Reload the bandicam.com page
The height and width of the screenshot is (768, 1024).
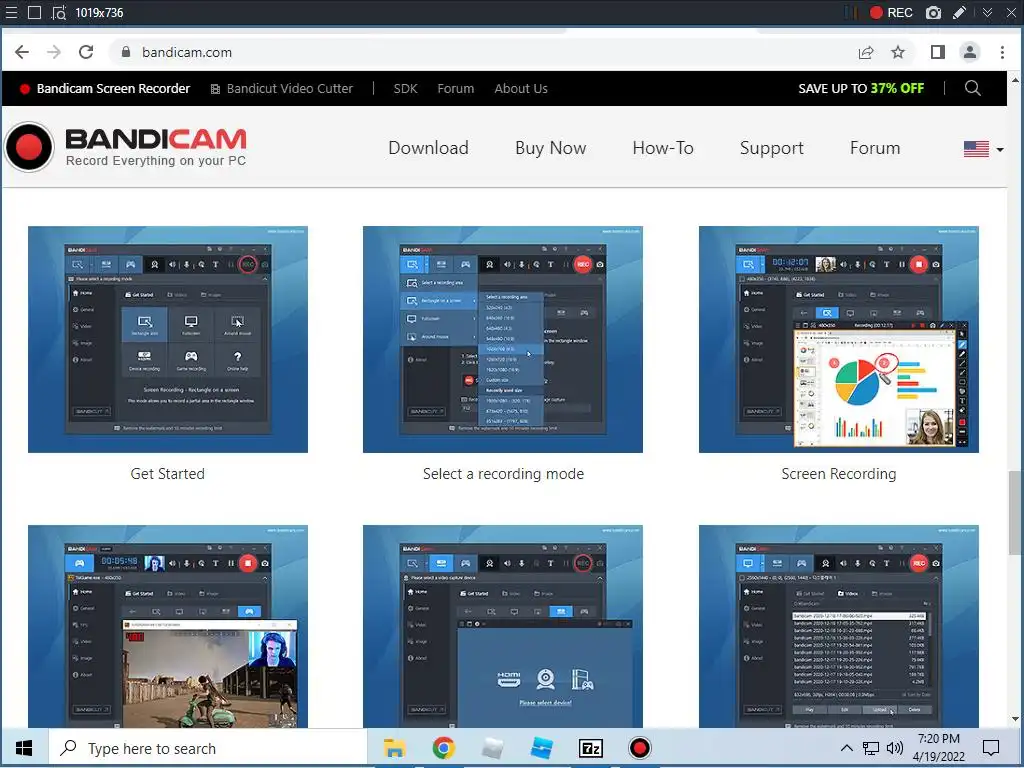[x=86, y=52]
